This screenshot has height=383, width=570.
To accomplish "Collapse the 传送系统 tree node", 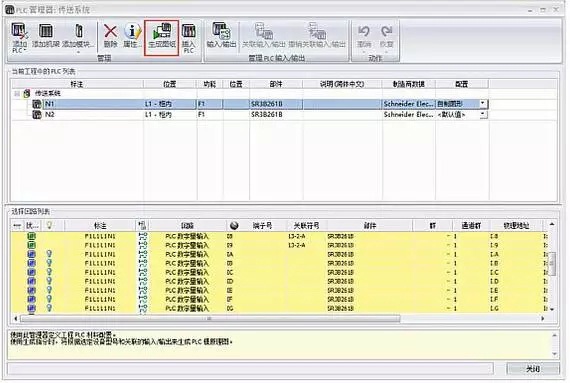I will coord(17,94).
